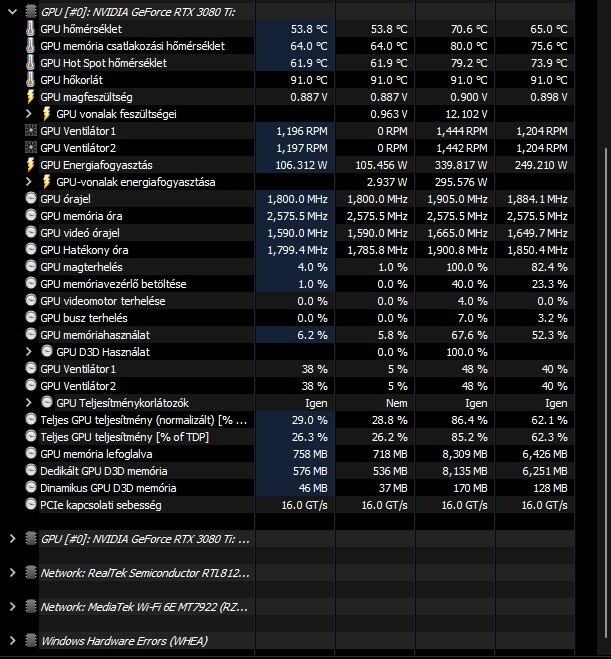Click clock icon of GPU órajel

pos(31,198)
